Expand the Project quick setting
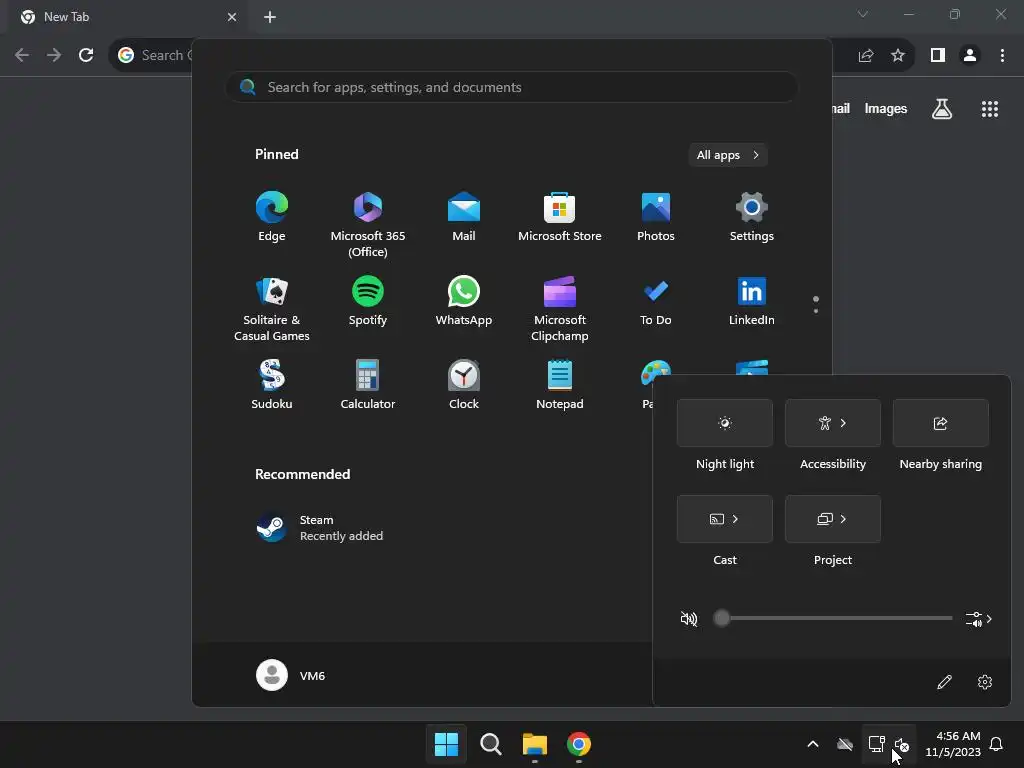The image size is (1024, 768). [833, 519]
